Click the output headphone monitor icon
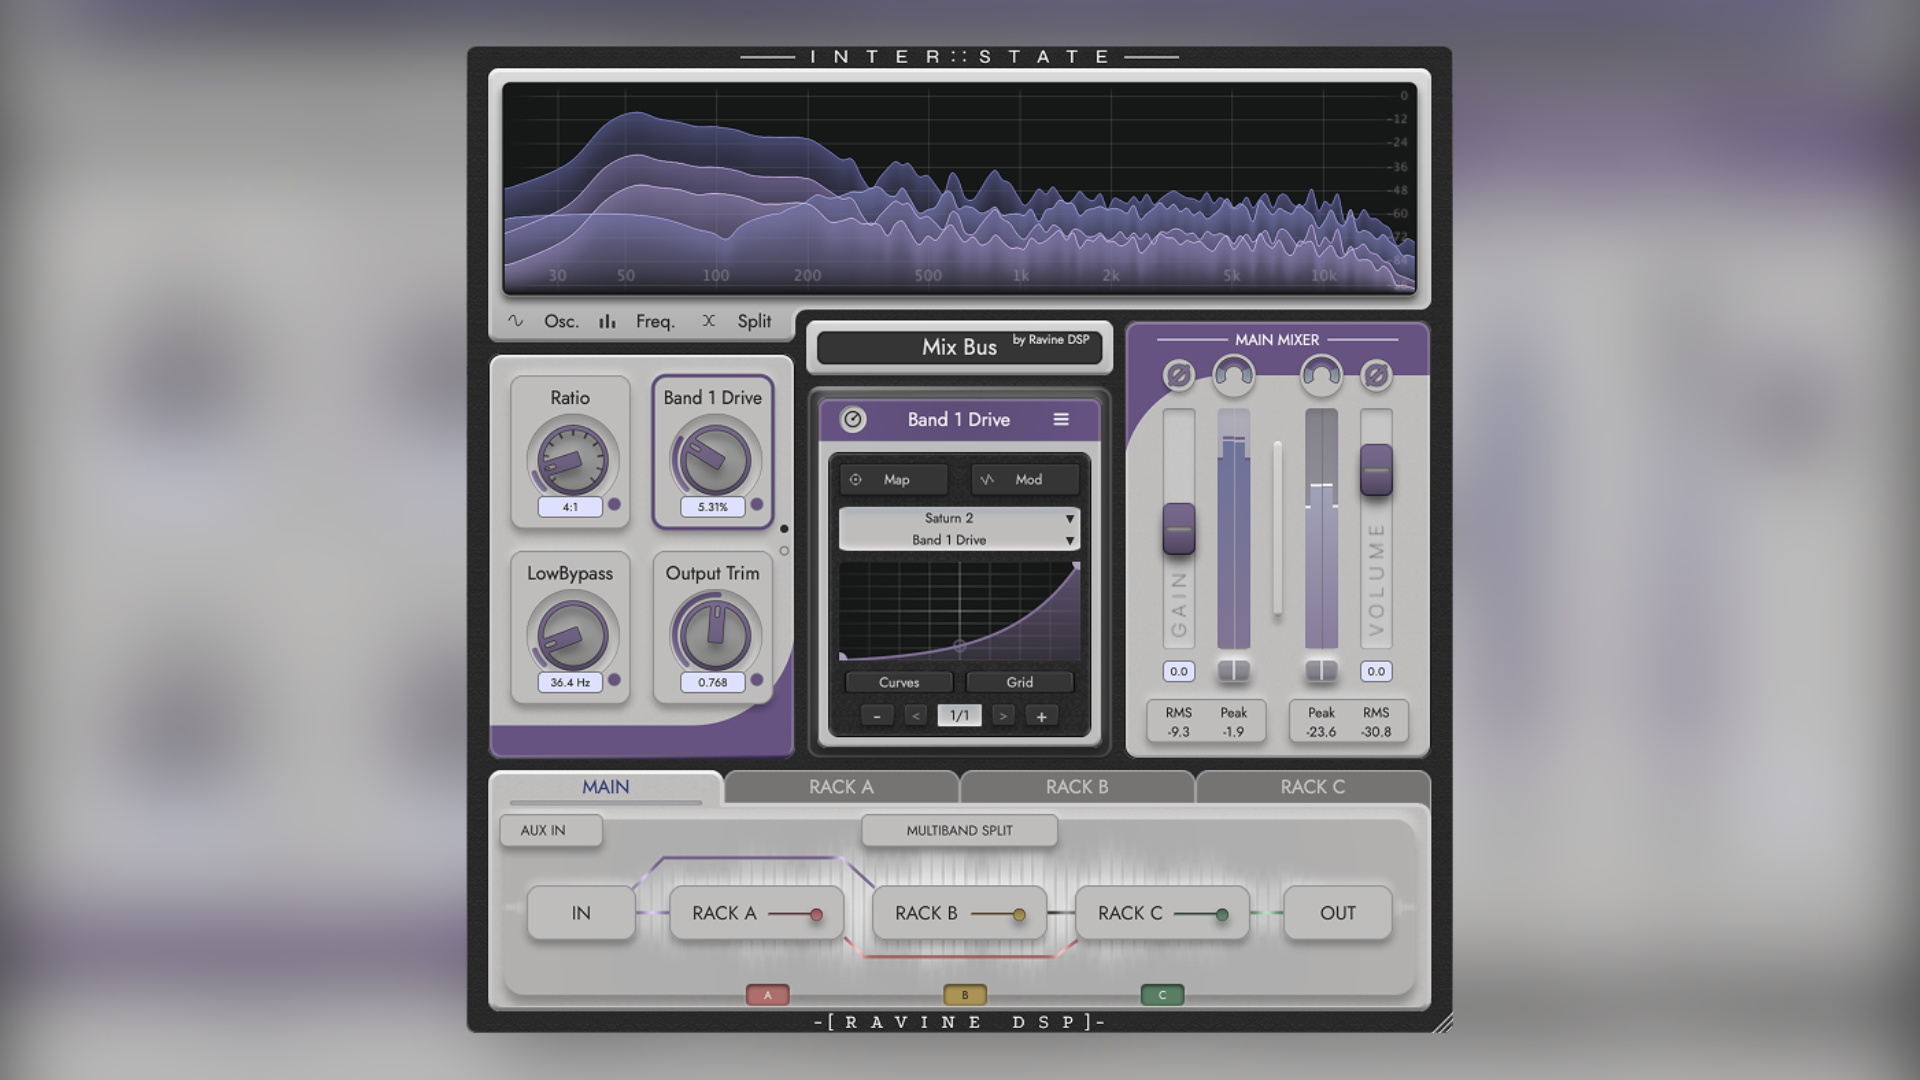This screenshot has width=1920, height=1080. click(x=1321, y=375)
